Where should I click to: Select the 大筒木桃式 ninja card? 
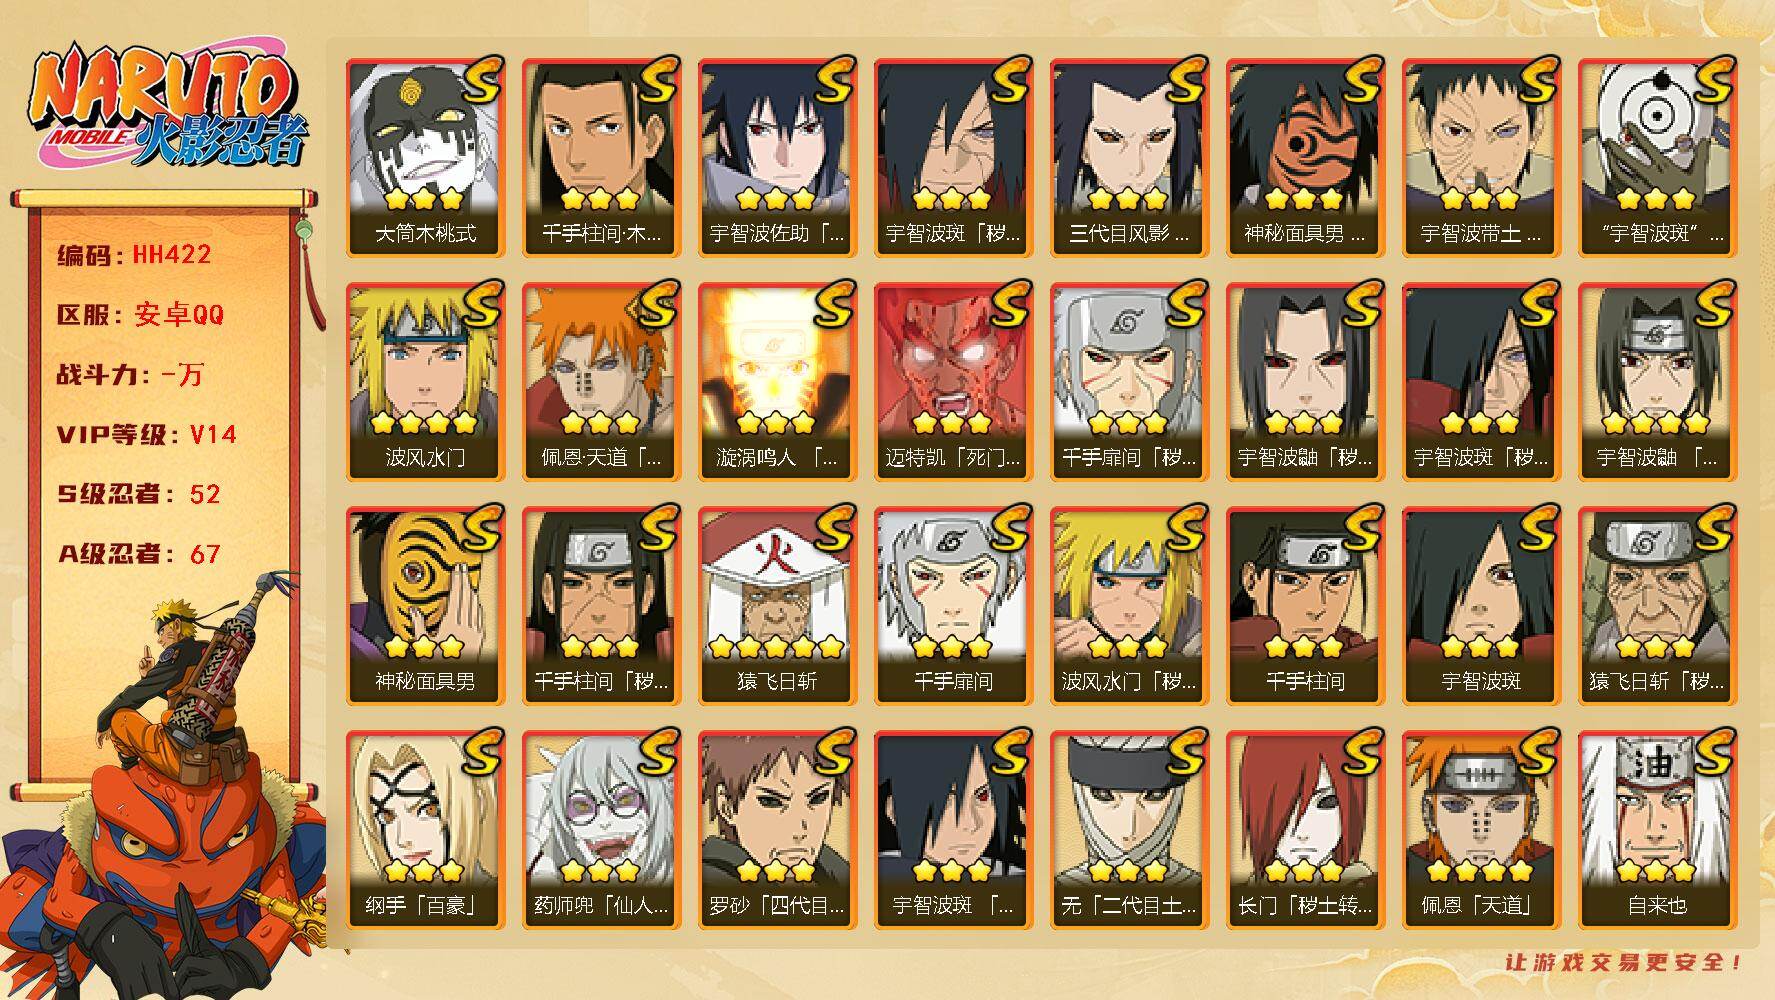425,158
